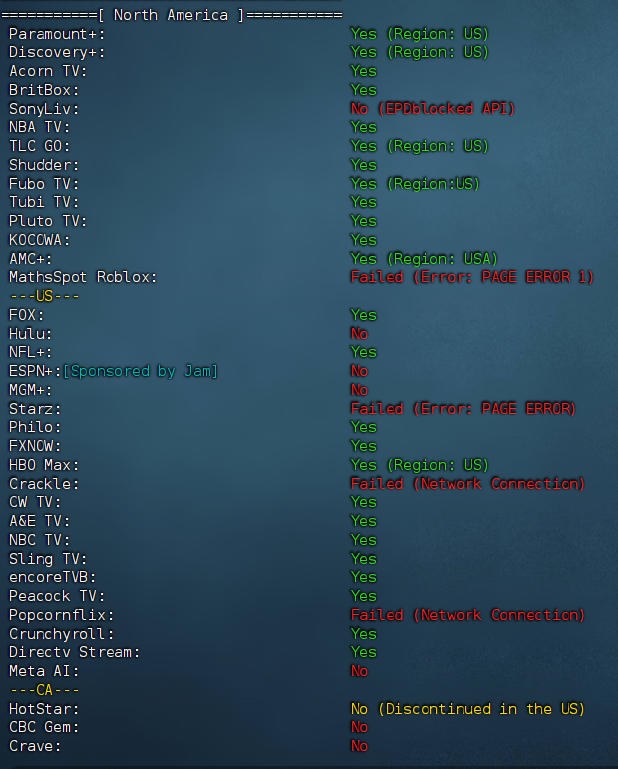Click the CBC Gem service label
Image resolution: width=618 pixels, height=769 pixels.
click(44, 727)
